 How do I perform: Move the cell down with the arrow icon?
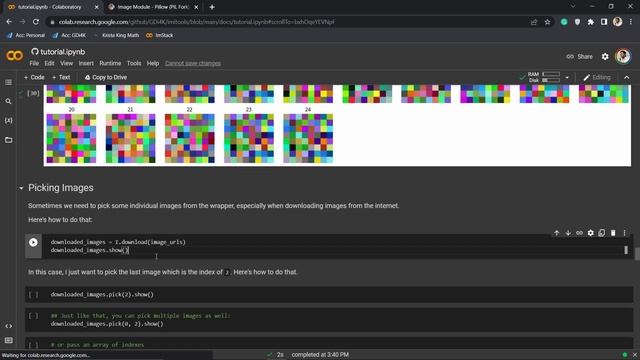pos(568,233)
